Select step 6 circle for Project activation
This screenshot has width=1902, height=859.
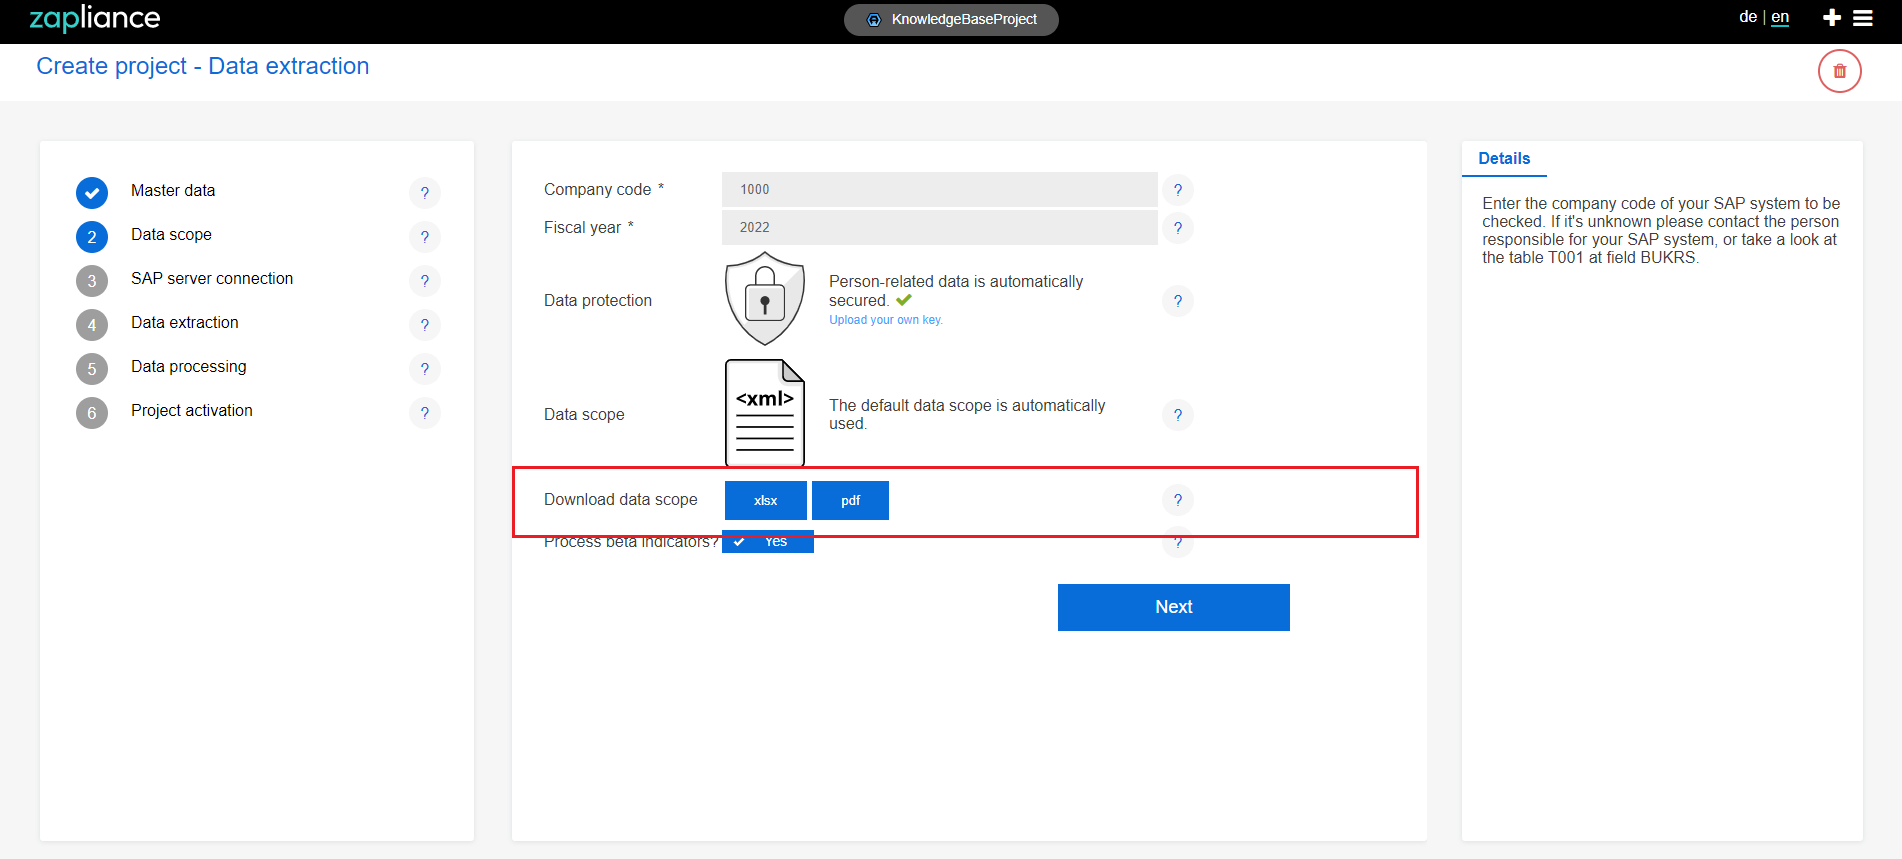click(92, 413)
